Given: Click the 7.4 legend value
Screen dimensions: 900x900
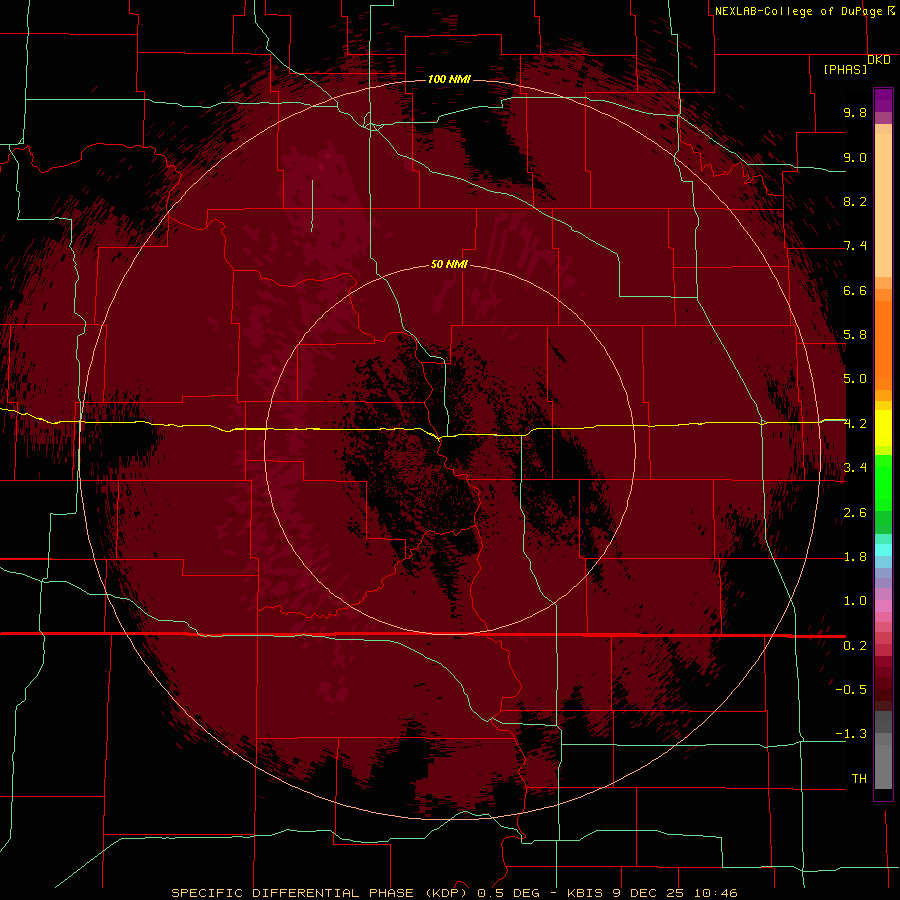Looking at the screenshot, I should tap(855, 246).
